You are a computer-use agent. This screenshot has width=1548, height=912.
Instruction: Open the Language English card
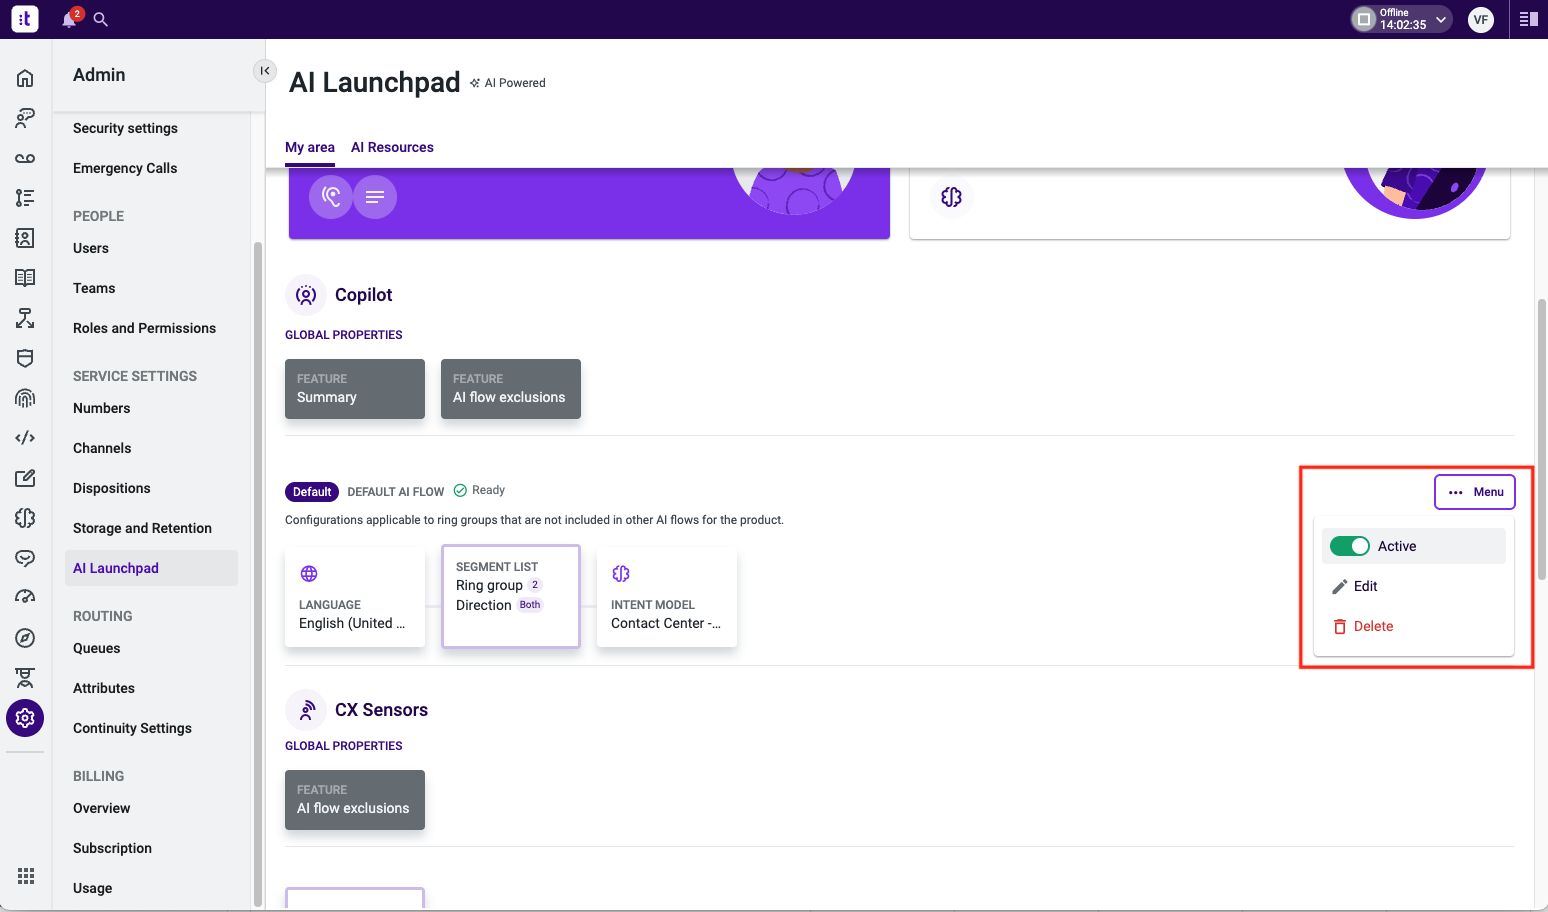click(x=355, y=597)
